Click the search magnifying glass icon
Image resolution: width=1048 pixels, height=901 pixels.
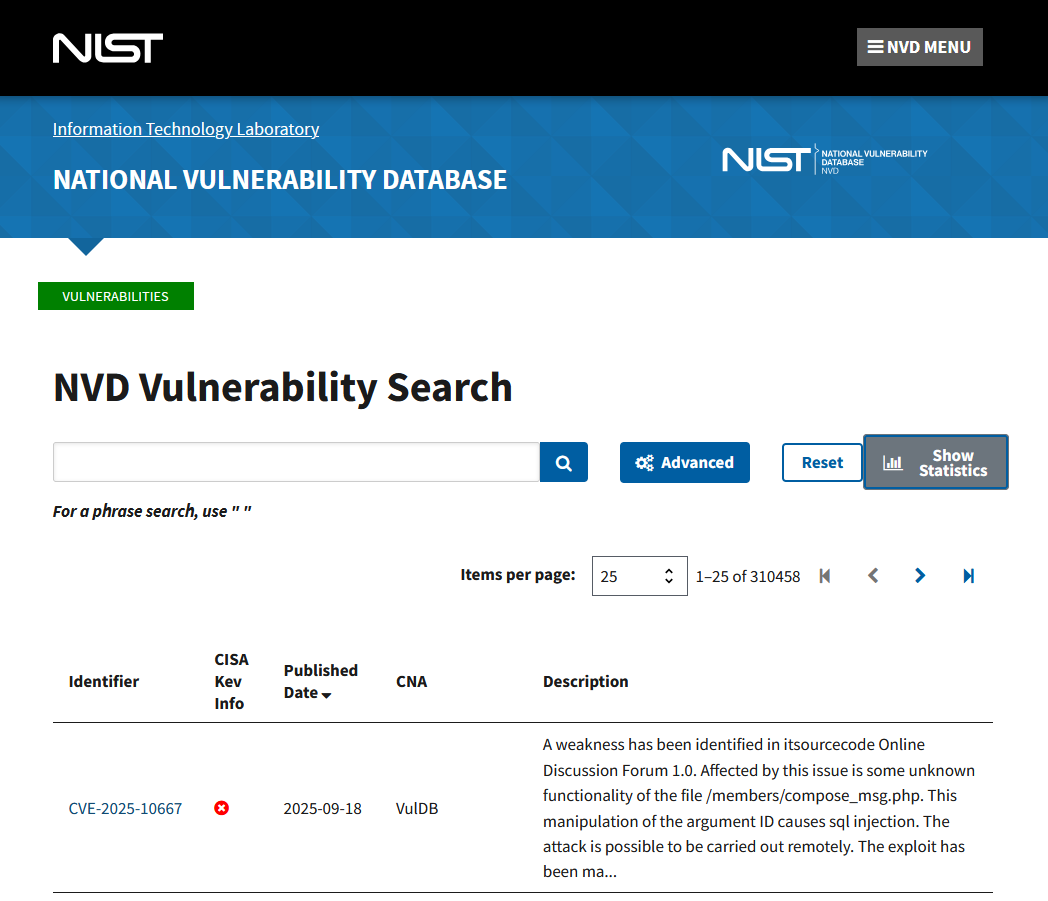(563, 461)
